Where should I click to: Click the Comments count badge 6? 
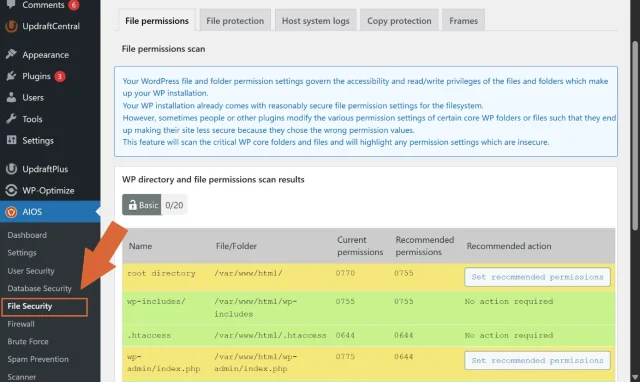[73, 5]
